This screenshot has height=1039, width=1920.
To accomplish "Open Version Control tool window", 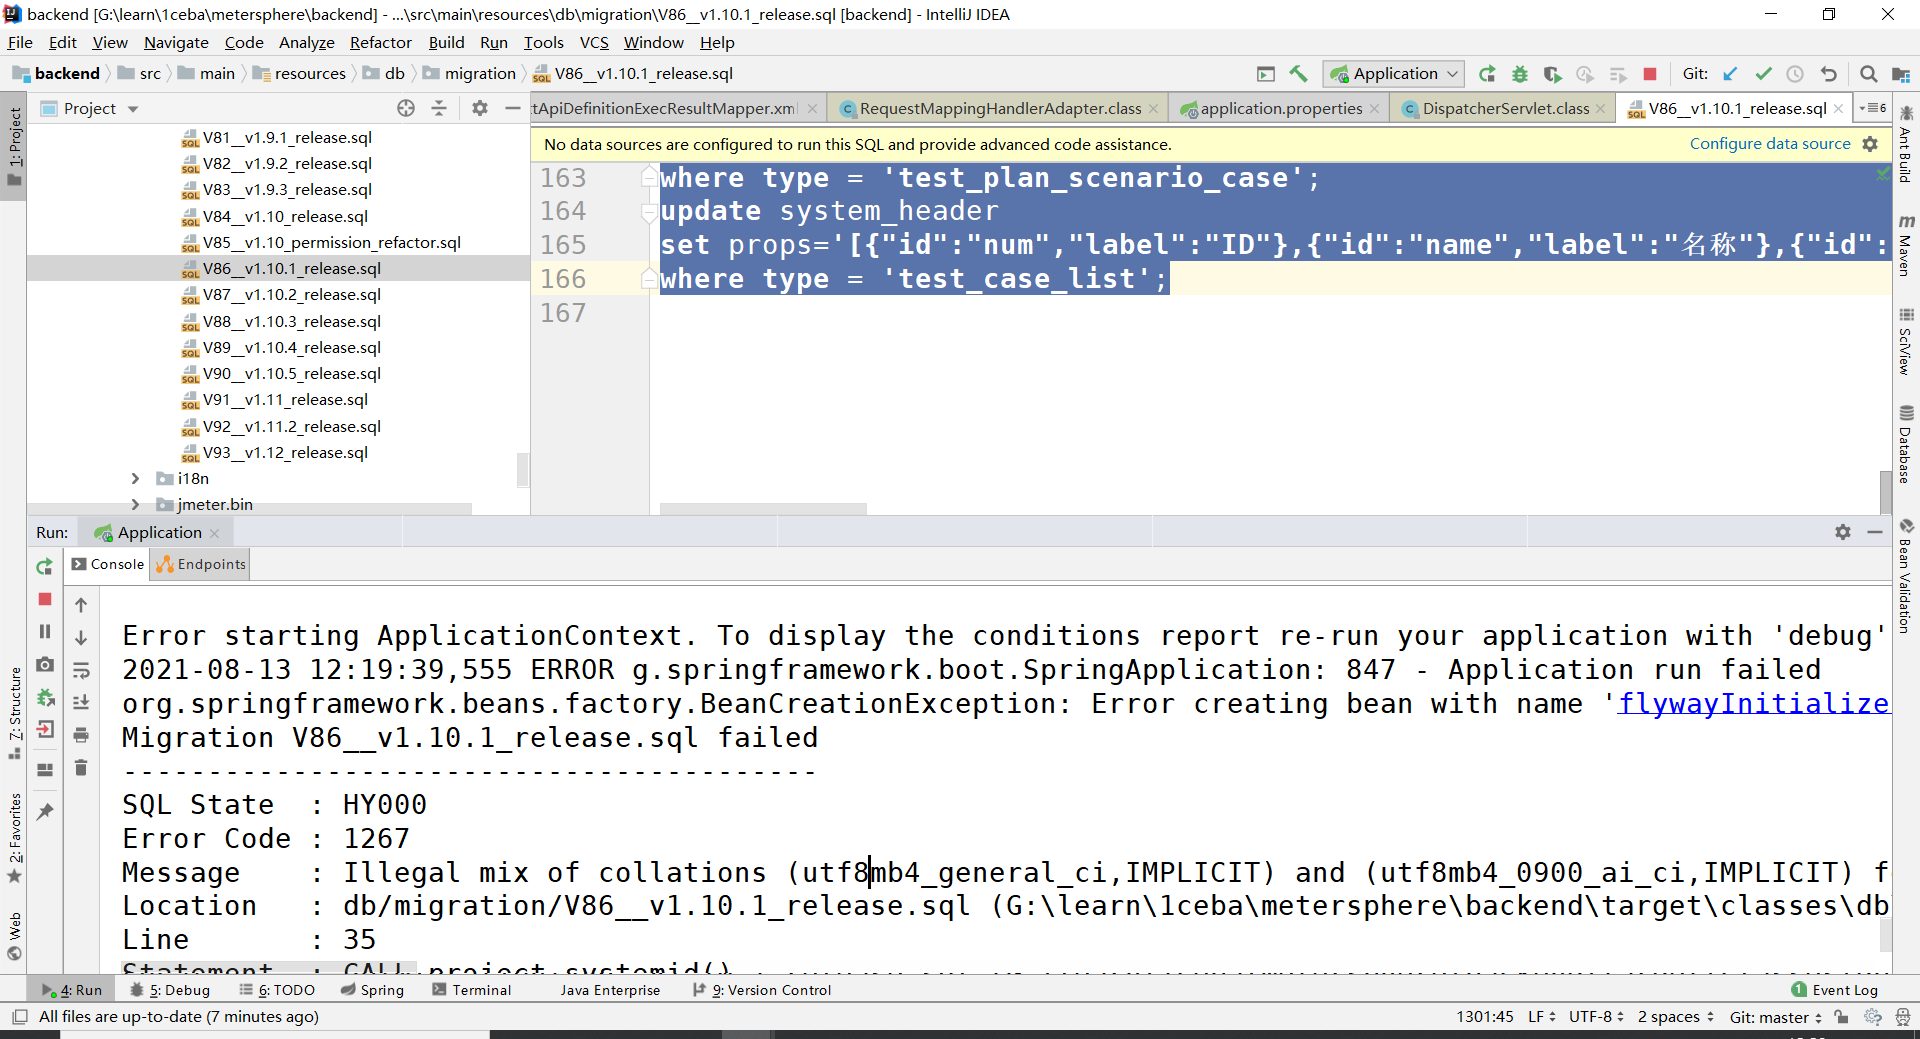I will [762, 990].
